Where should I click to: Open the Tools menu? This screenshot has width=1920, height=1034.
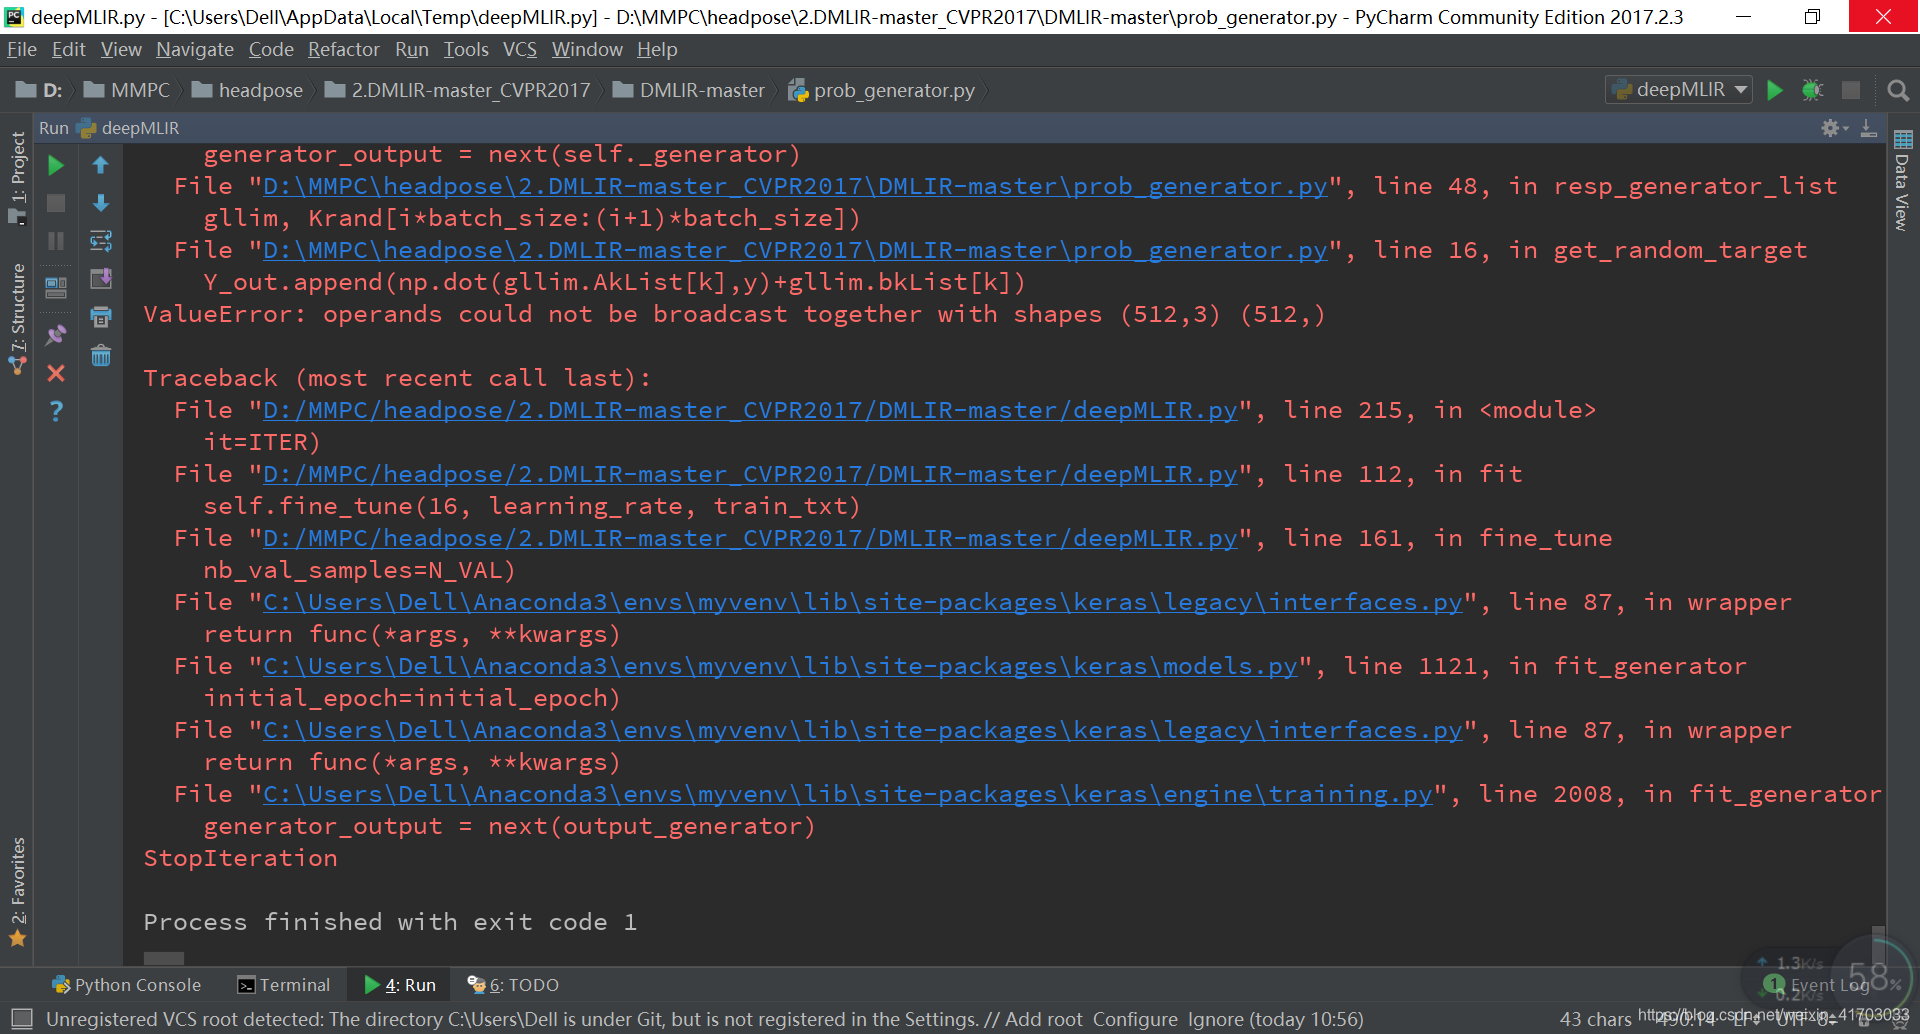click(466, 49)
